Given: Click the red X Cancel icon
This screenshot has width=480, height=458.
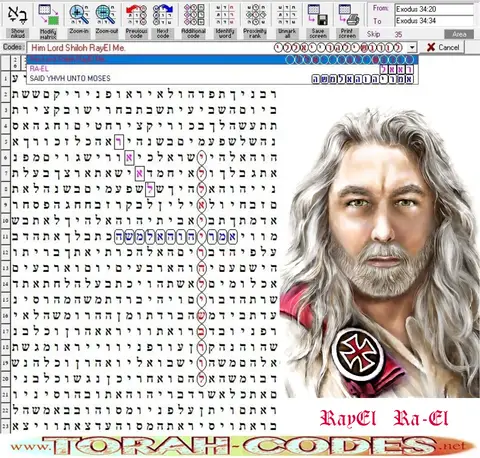Looking at the screenshot, I should pyautogui.click(x=431, y=47).
